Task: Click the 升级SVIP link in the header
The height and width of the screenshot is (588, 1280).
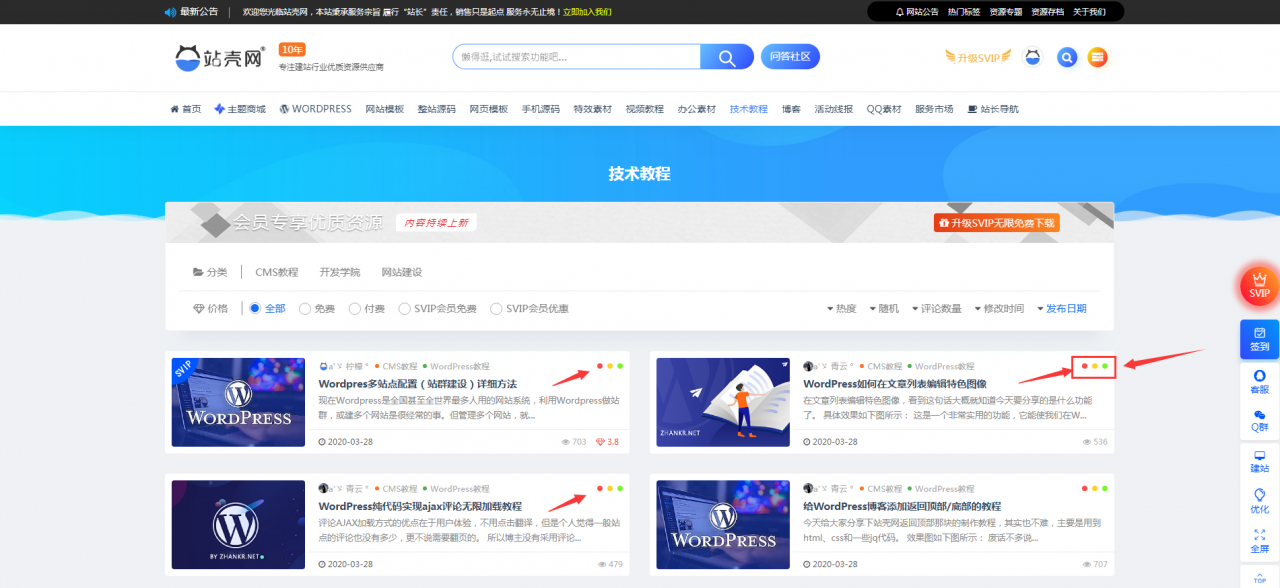Action: 978,57
